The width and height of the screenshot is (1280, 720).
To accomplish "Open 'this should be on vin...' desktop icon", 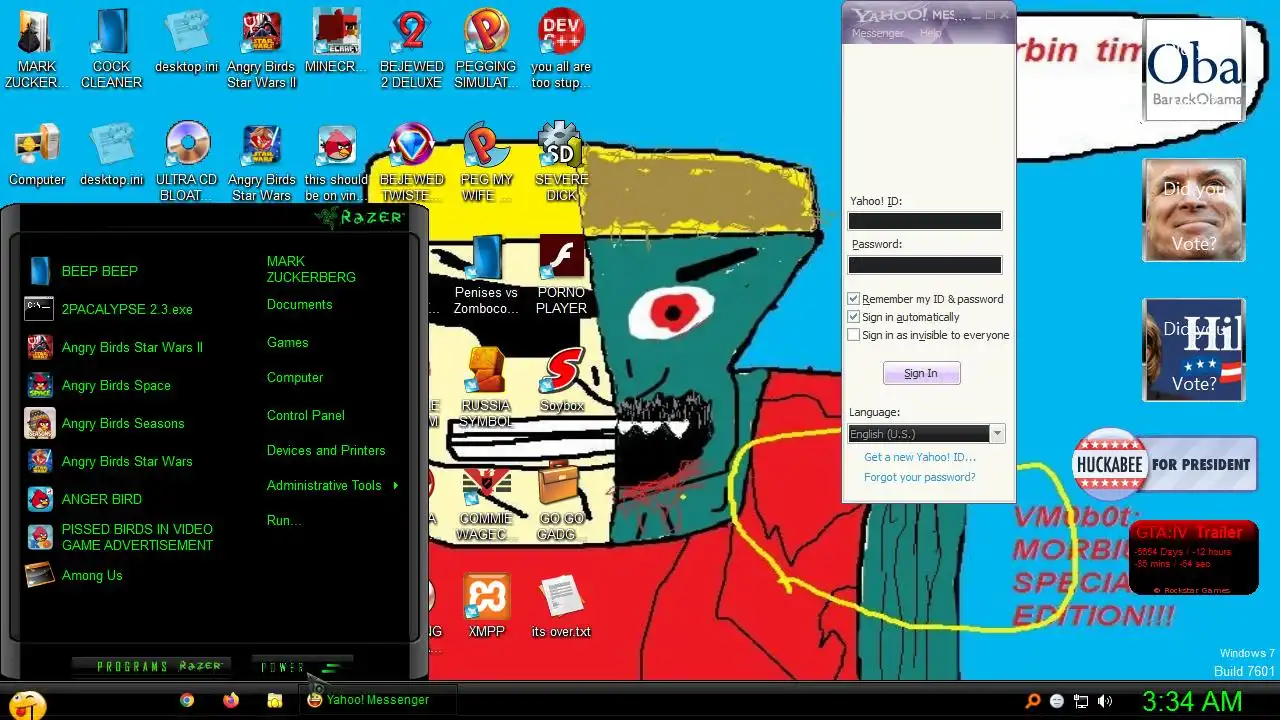I will coord(336,162).
